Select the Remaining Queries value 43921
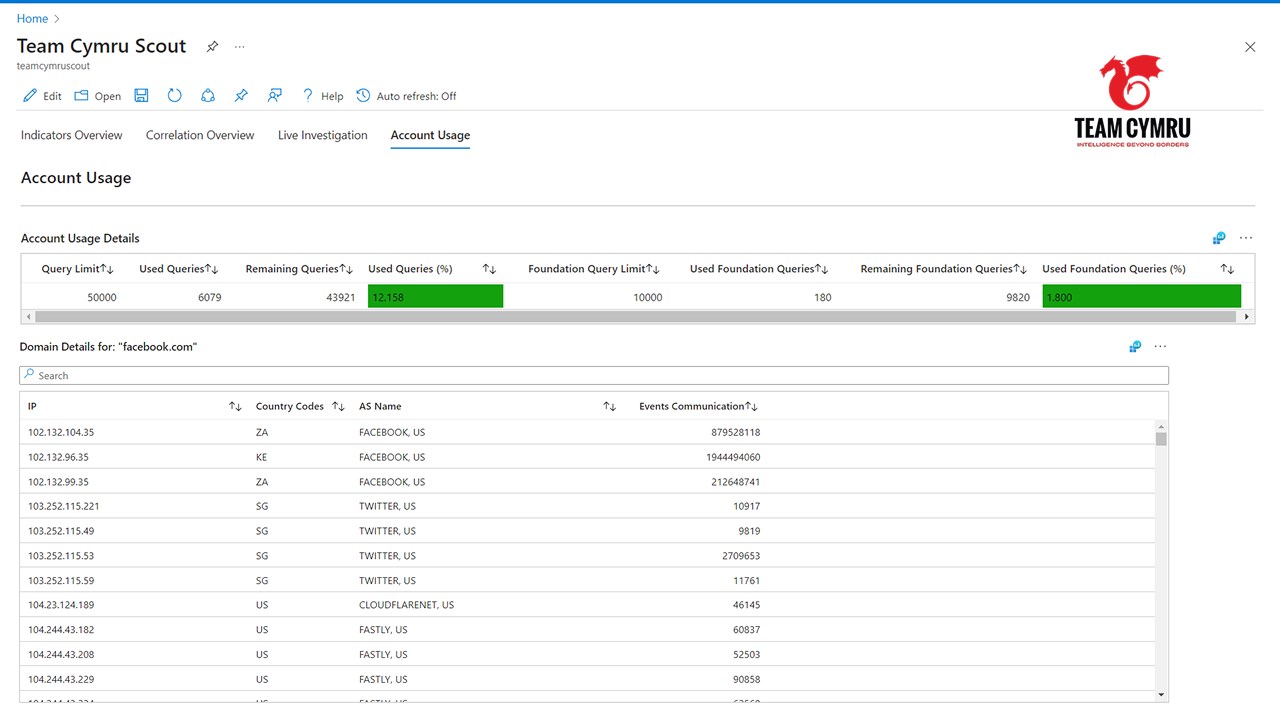Image resolution: width=1280 pixels, height=720 pixels. (x=339, y=297)
